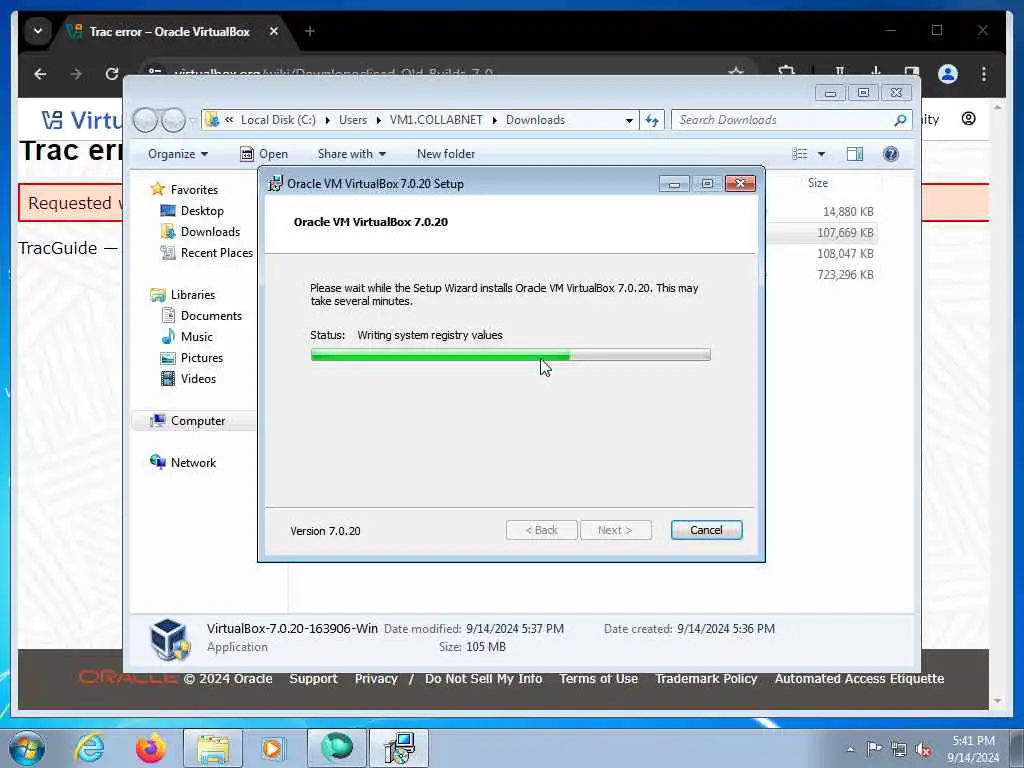Screen dimensions: 1024x768
Task: Open Windows Explorer taskbar button
Action: 212,748
